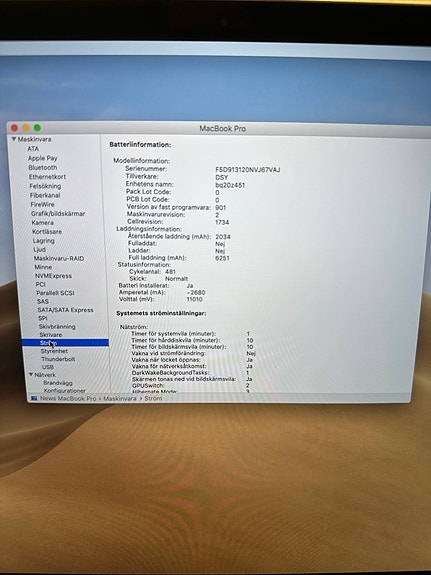Click the green zoom window button

pyautogui.click(x=37, y=128)
